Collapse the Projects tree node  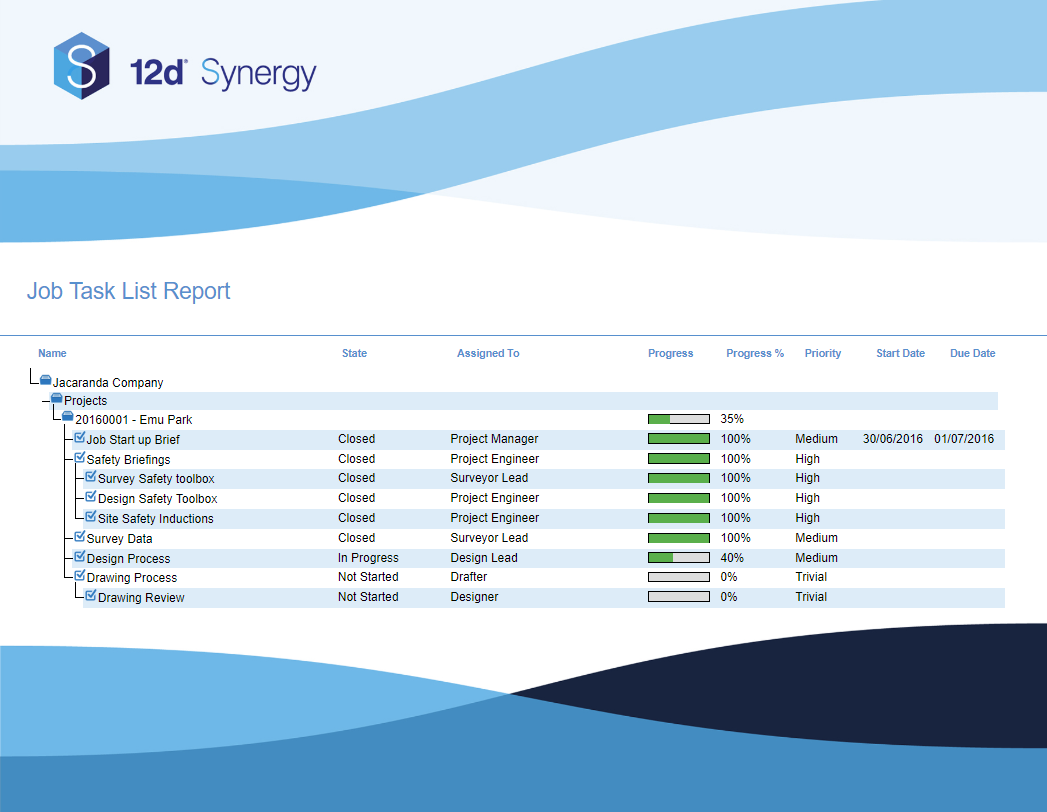45,400
